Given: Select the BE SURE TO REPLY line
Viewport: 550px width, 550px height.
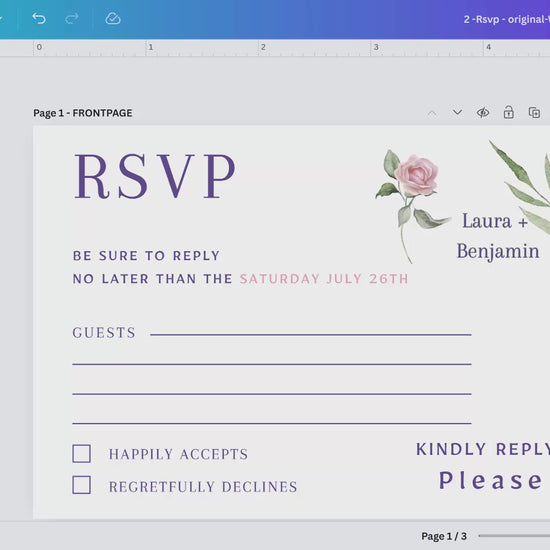Looking at the screenshot, I should pyautogui.click(x=146, y=256).
